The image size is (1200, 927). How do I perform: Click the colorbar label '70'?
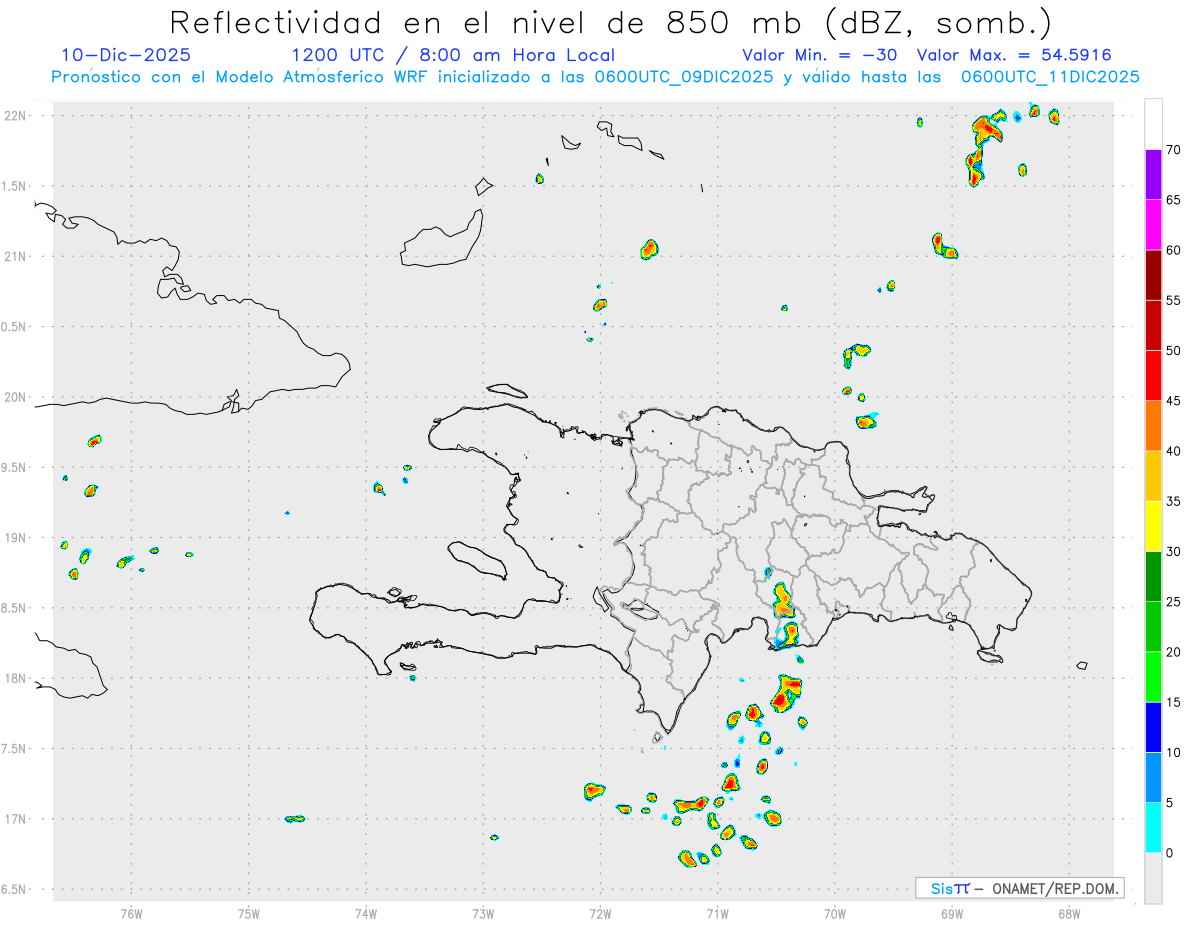pyautogui.click(x=1174, y=150)
